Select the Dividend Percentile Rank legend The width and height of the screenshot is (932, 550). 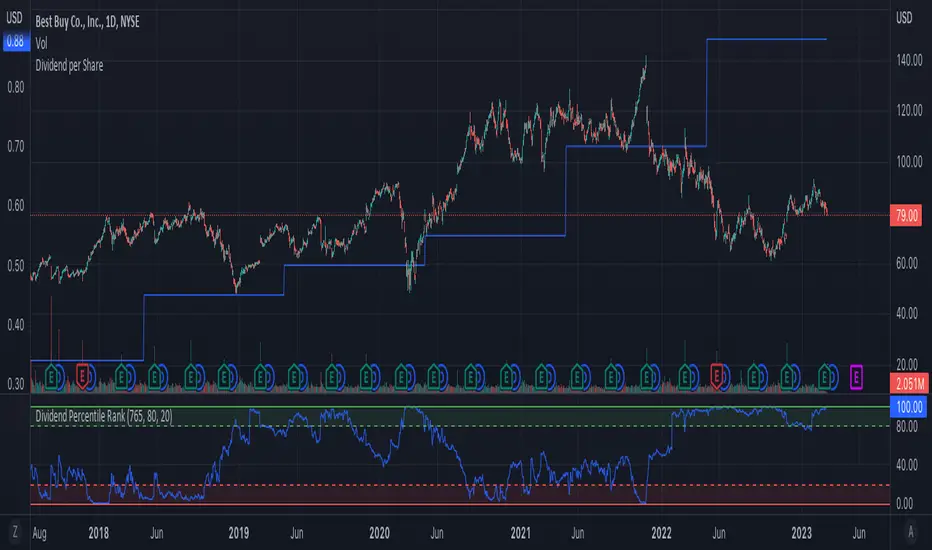pos(104,416)
